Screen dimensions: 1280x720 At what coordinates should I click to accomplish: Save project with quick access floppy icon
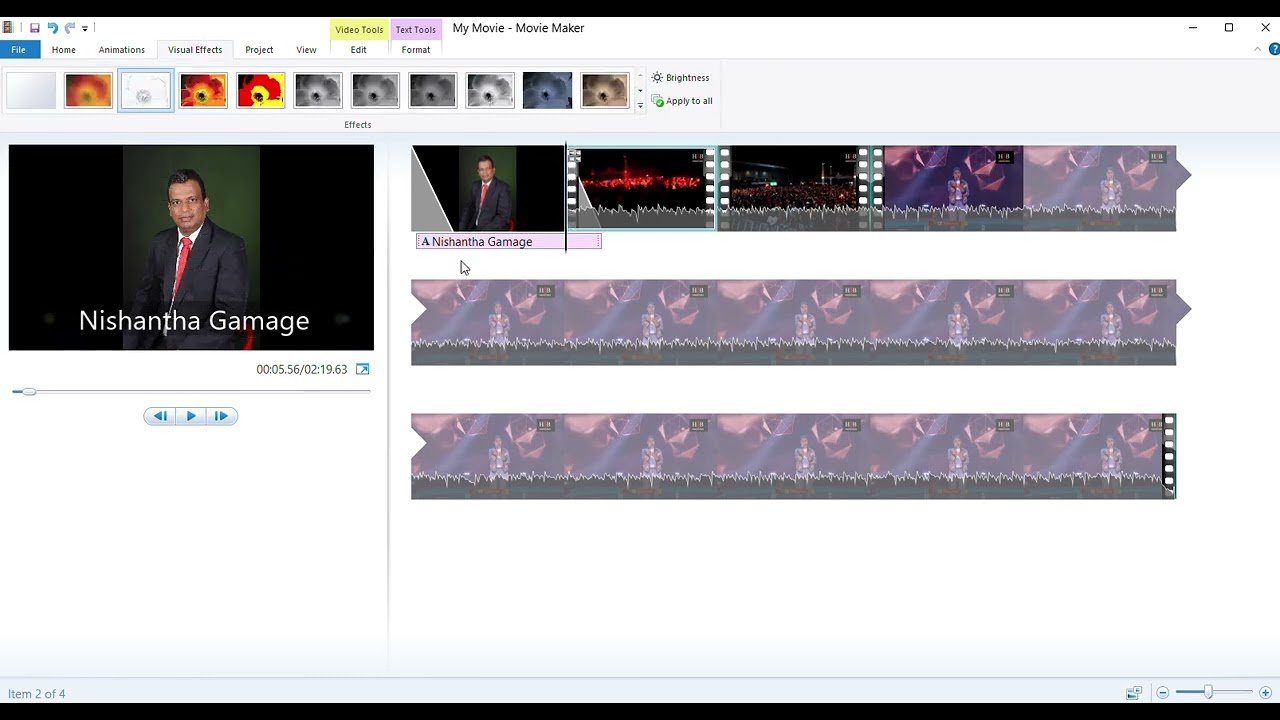coord(35,28)
